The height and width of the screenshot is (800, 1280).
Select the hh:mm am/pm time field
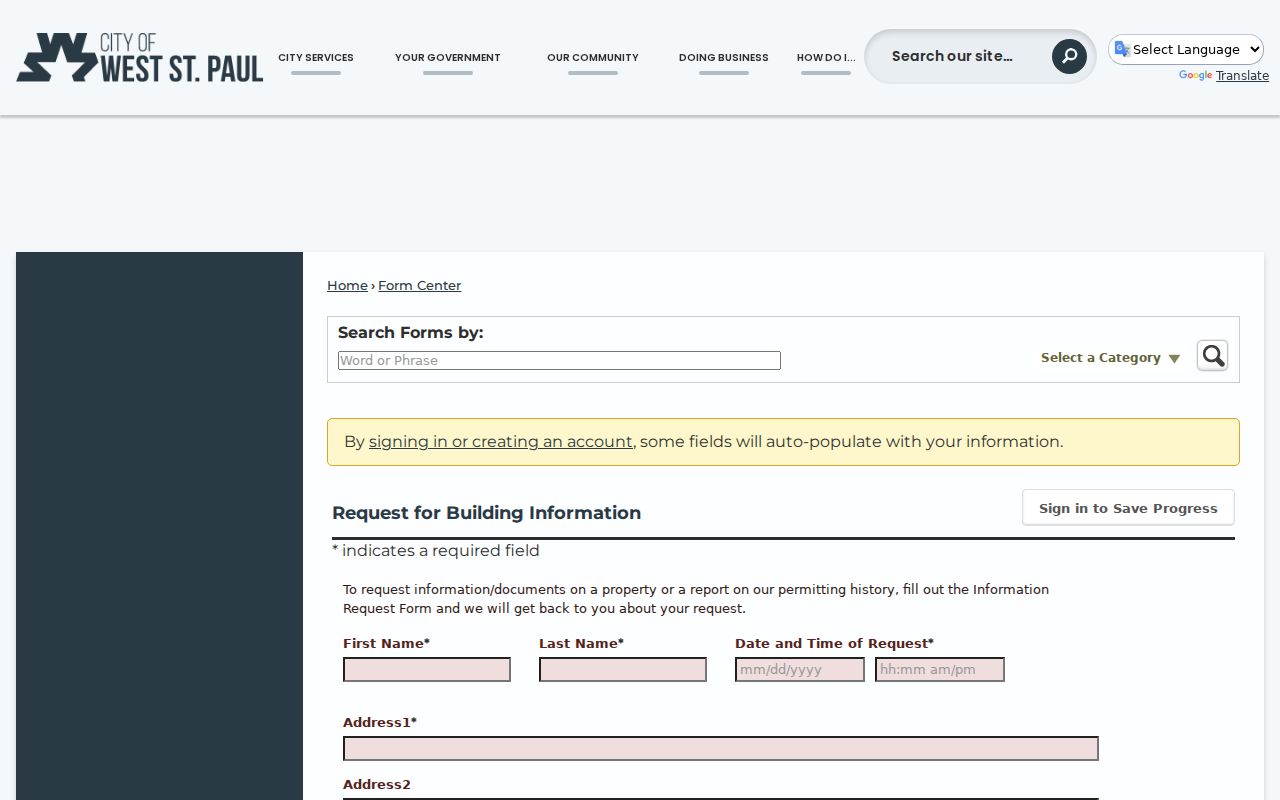tap(940, 670)
